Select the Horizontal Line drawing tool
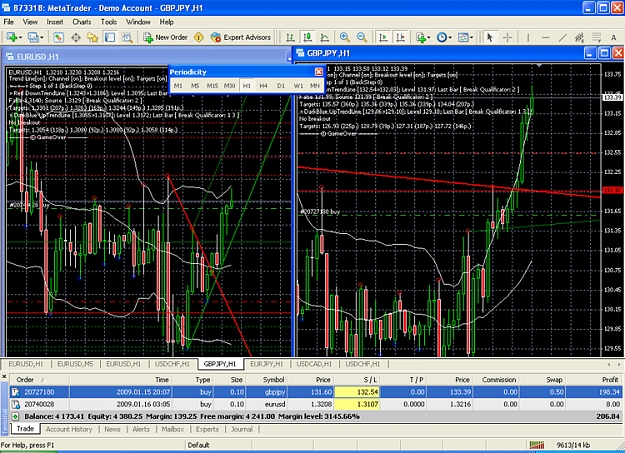The image size is (625, 453). point(546,37)
